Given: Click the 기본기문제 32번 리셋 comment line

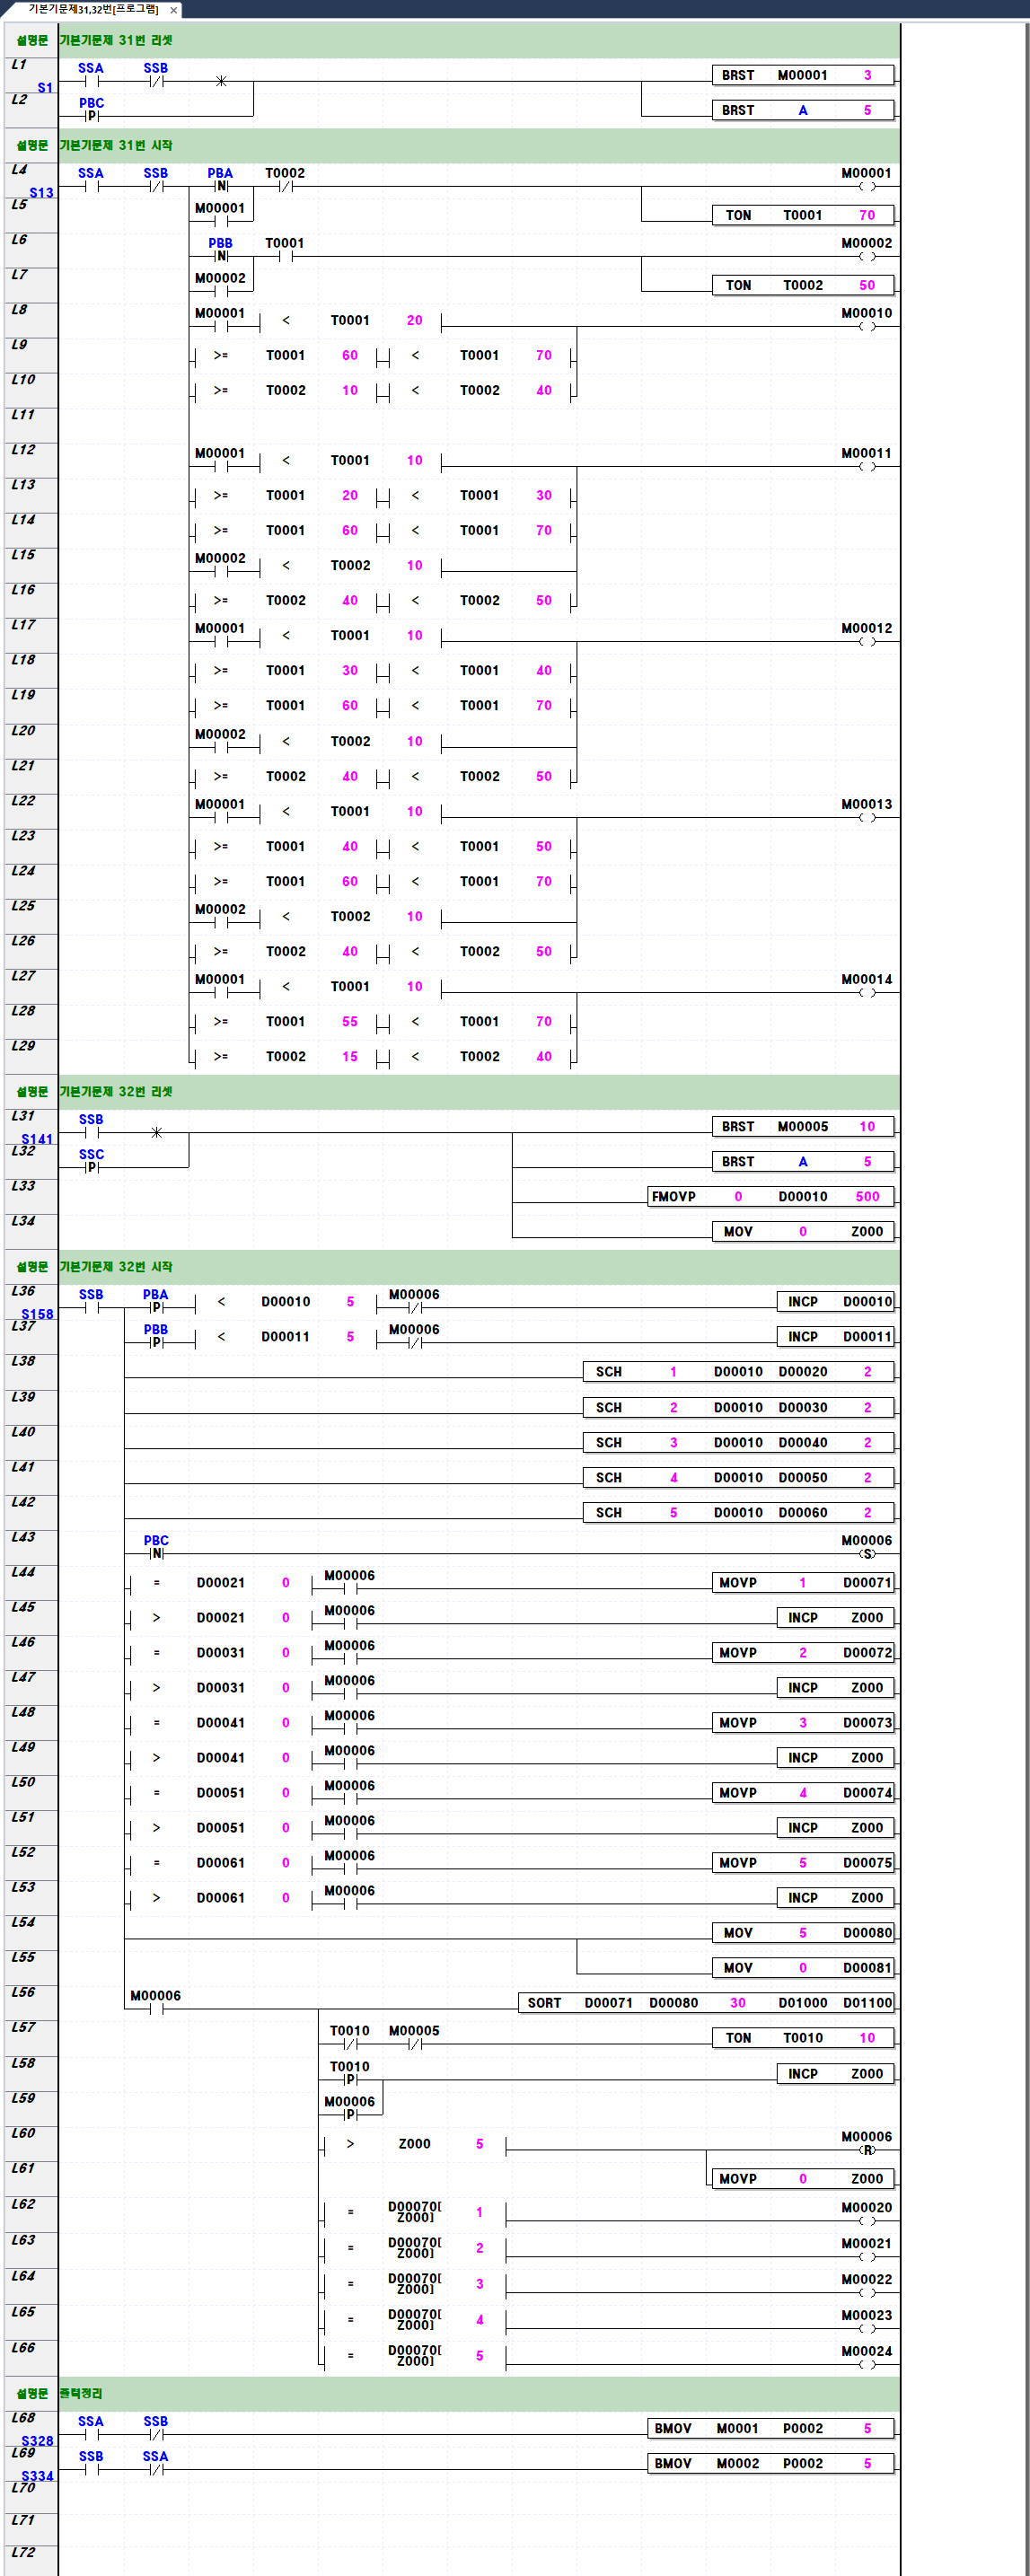Looking at the screenshot, I should click(x=116, y=1091).
